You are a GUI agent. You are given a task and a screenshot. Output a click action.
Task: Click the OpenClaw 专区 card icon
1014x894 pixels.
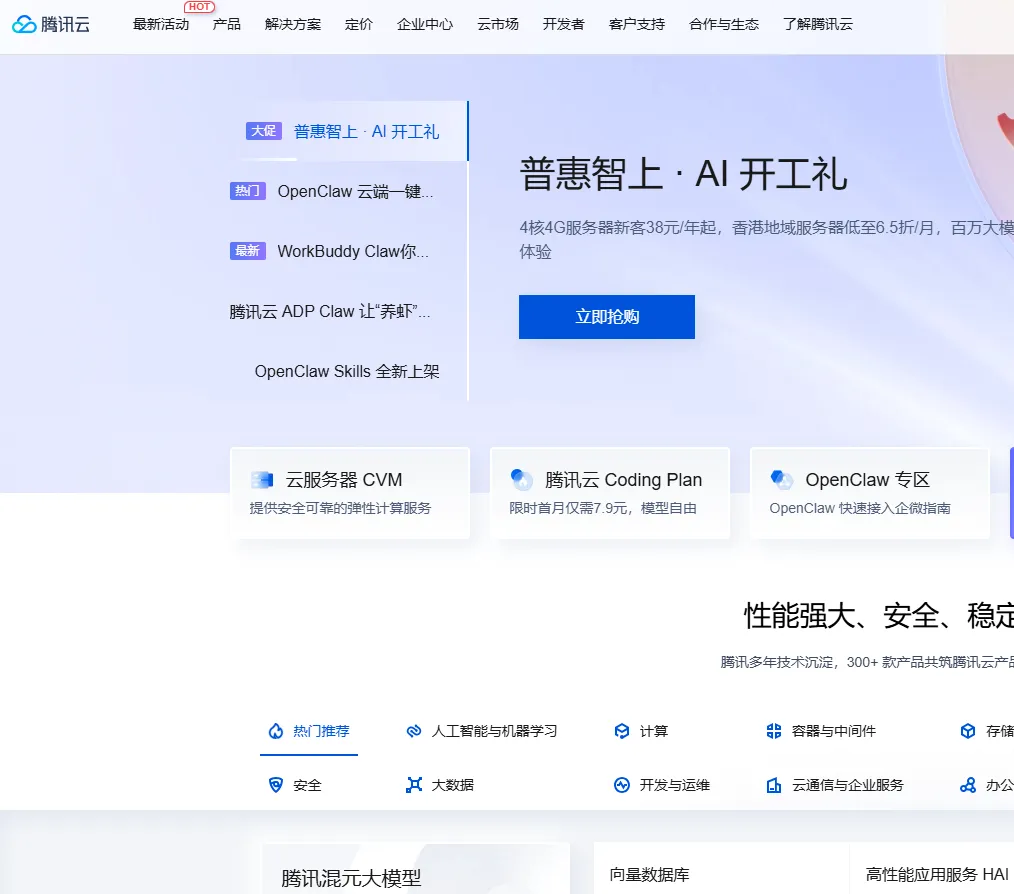point(782,480)
